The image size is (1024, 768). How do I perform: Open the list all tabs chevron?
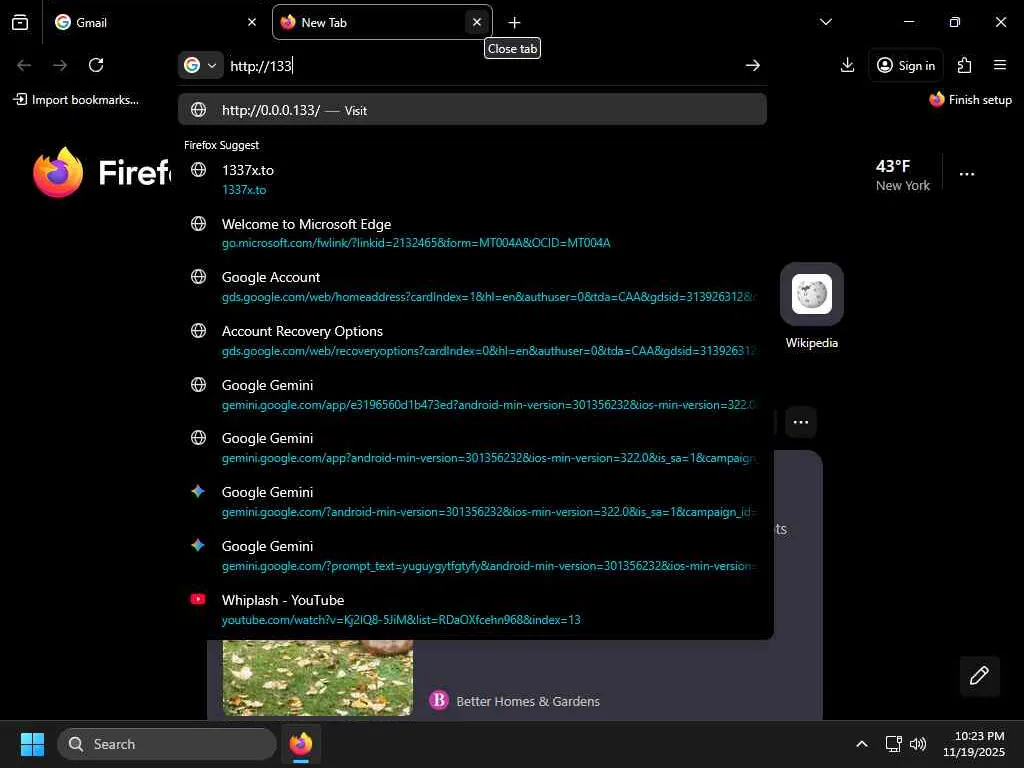pos(825,22)
